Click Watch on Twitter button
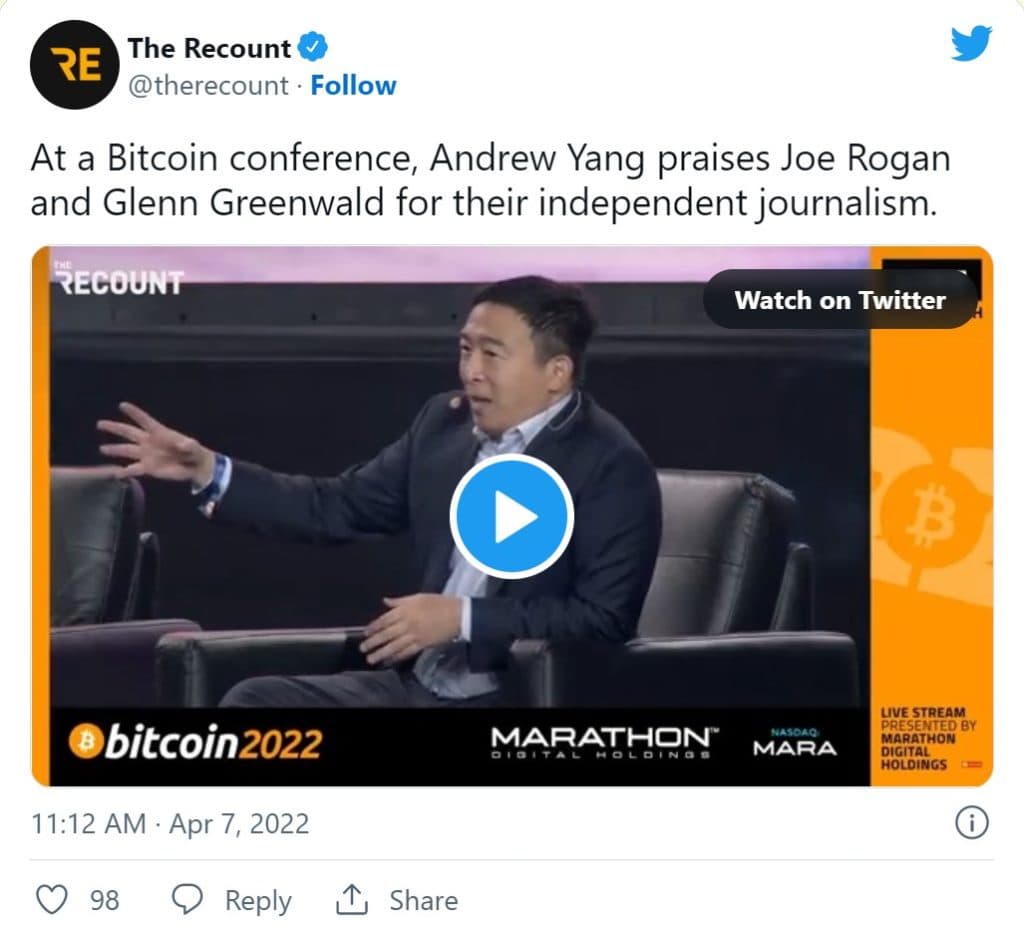 [840, 300]
